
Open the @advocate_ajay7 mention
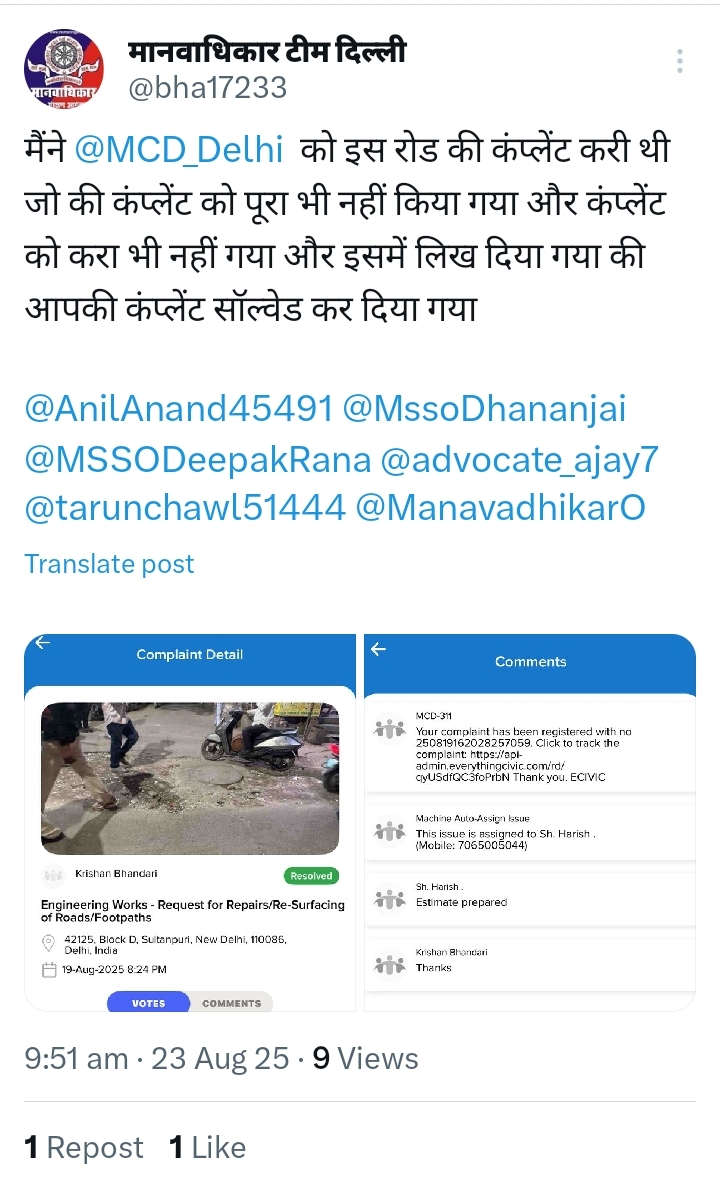(x=519, y=460)
